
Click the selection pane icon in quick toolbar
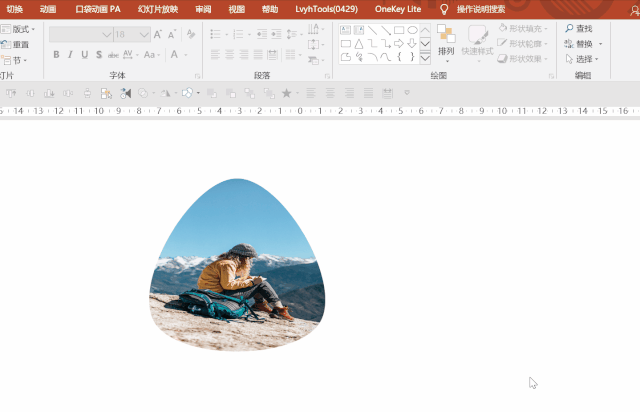[x=106, y=93]
